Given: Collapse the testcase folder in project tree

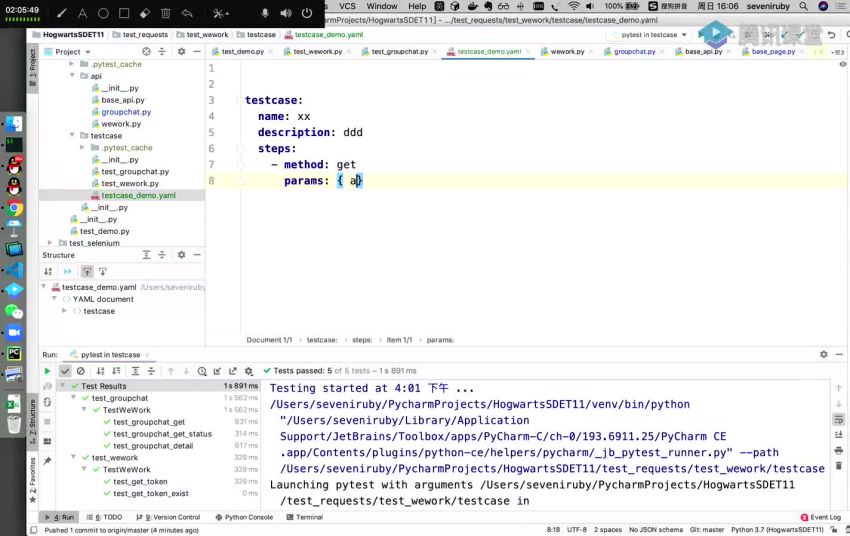Looking at the screenshot, I should 72,135.
